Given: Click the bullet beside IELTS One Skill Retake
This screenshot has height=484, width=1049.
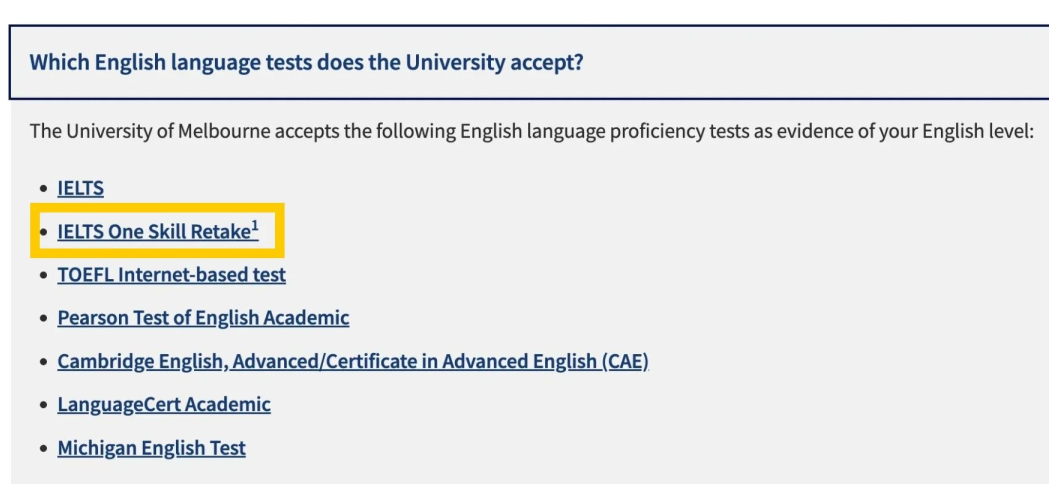Looking at the screenshot, I should 42,233.
